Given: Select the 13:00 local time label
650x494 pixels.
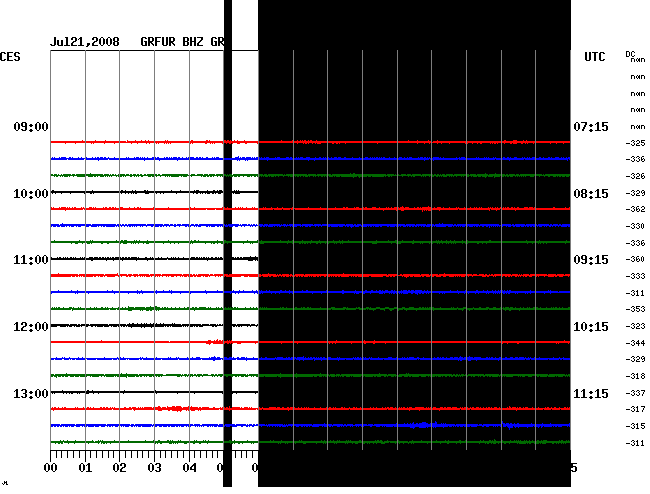Looking at the screenshot, I should [x=31, y=393].
